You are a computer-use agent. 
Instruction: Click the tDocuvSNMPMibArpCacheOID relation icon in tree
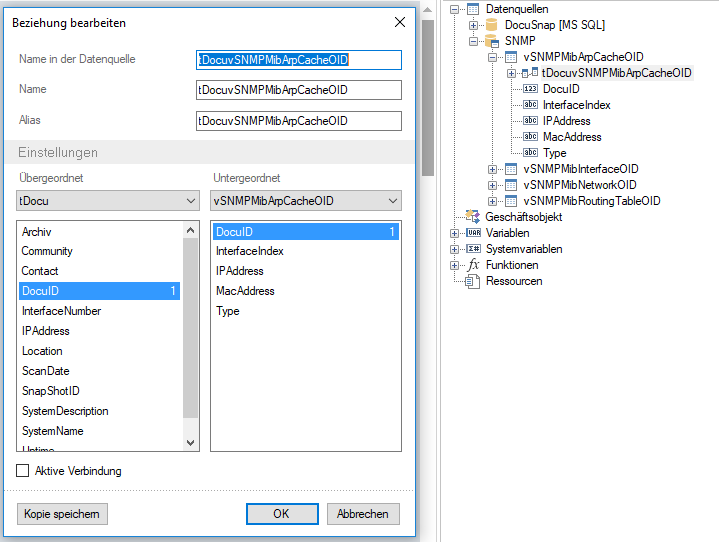coord(530,72)
